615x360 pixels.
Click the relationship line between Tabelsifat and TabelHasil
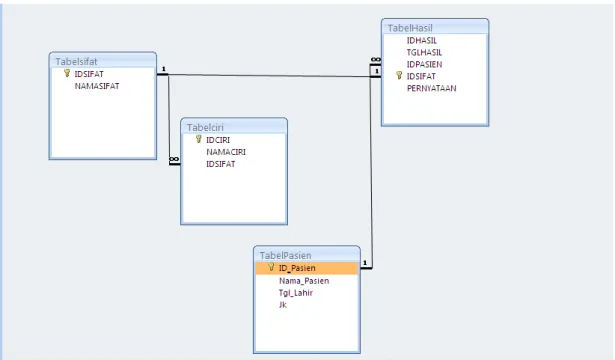coord(269,75)
